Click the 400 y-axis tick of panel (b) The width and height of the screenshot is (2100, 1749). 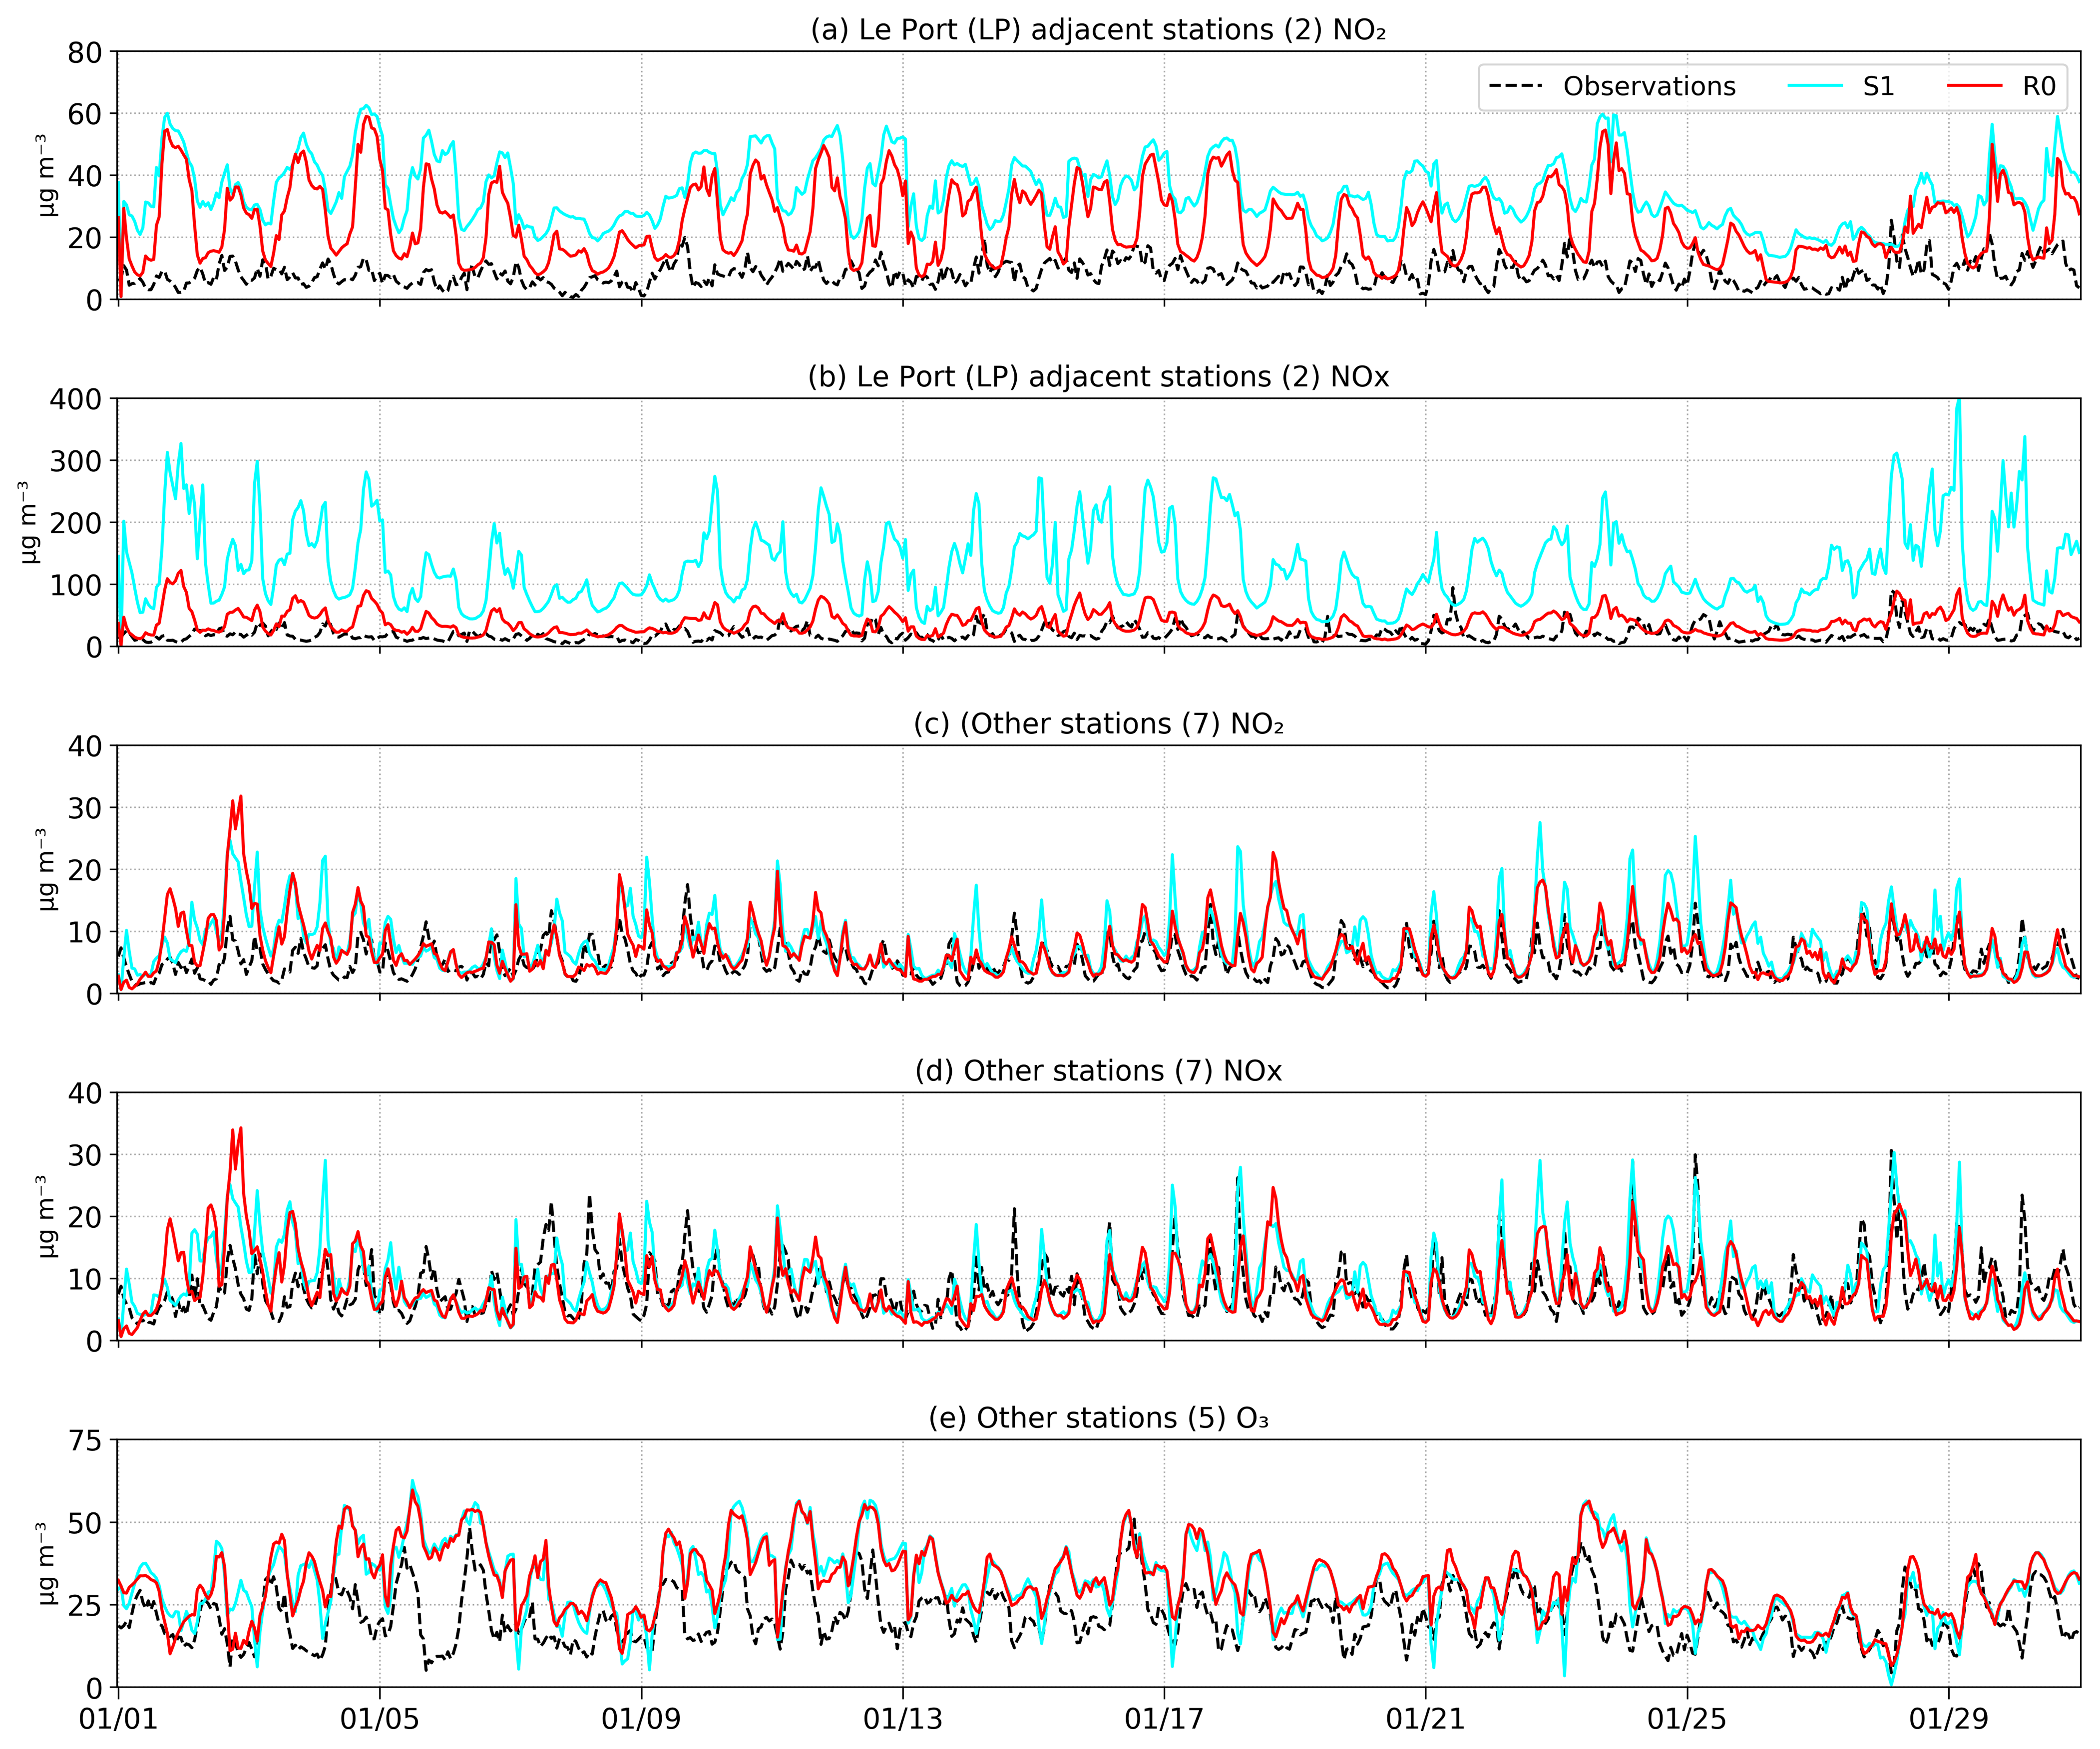tap(76, 400)
